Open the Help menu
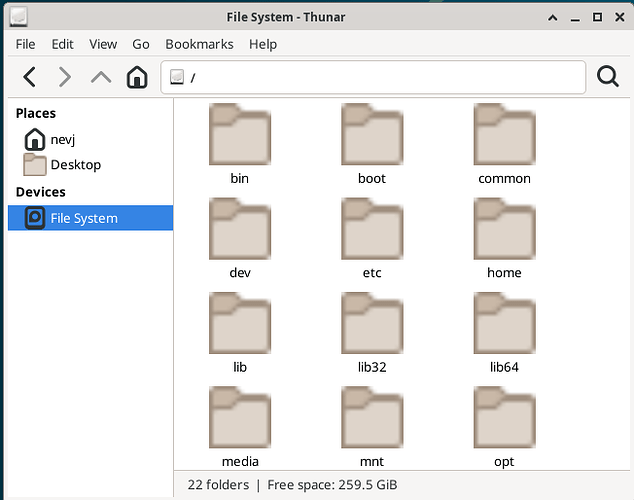The height and width of the screenshot is (500, 634). click(x=263, y=44)
